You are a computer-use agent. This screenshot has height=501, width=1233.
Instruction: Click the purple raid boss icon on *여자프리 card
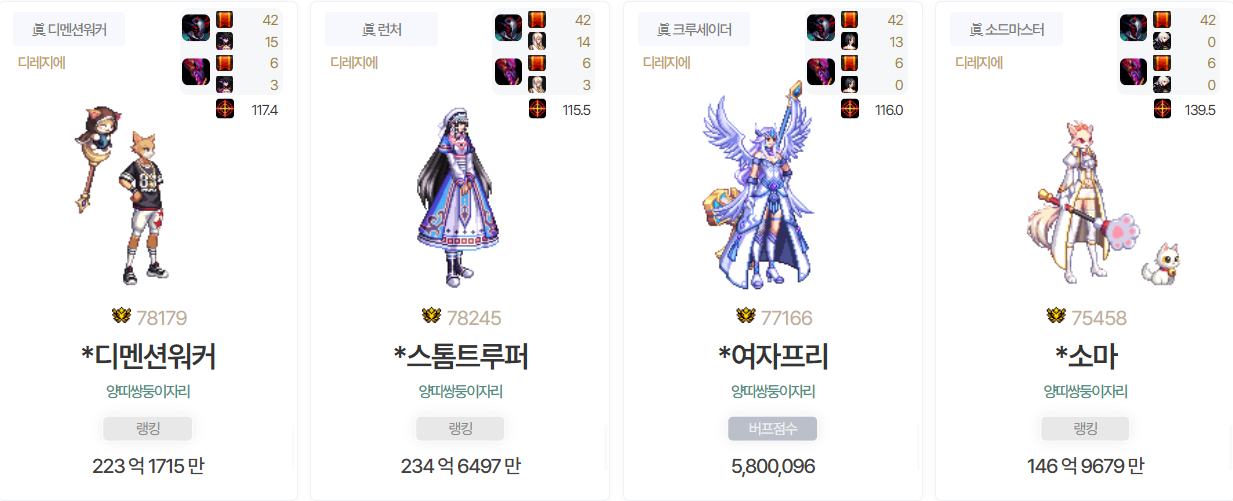point(821,72)
